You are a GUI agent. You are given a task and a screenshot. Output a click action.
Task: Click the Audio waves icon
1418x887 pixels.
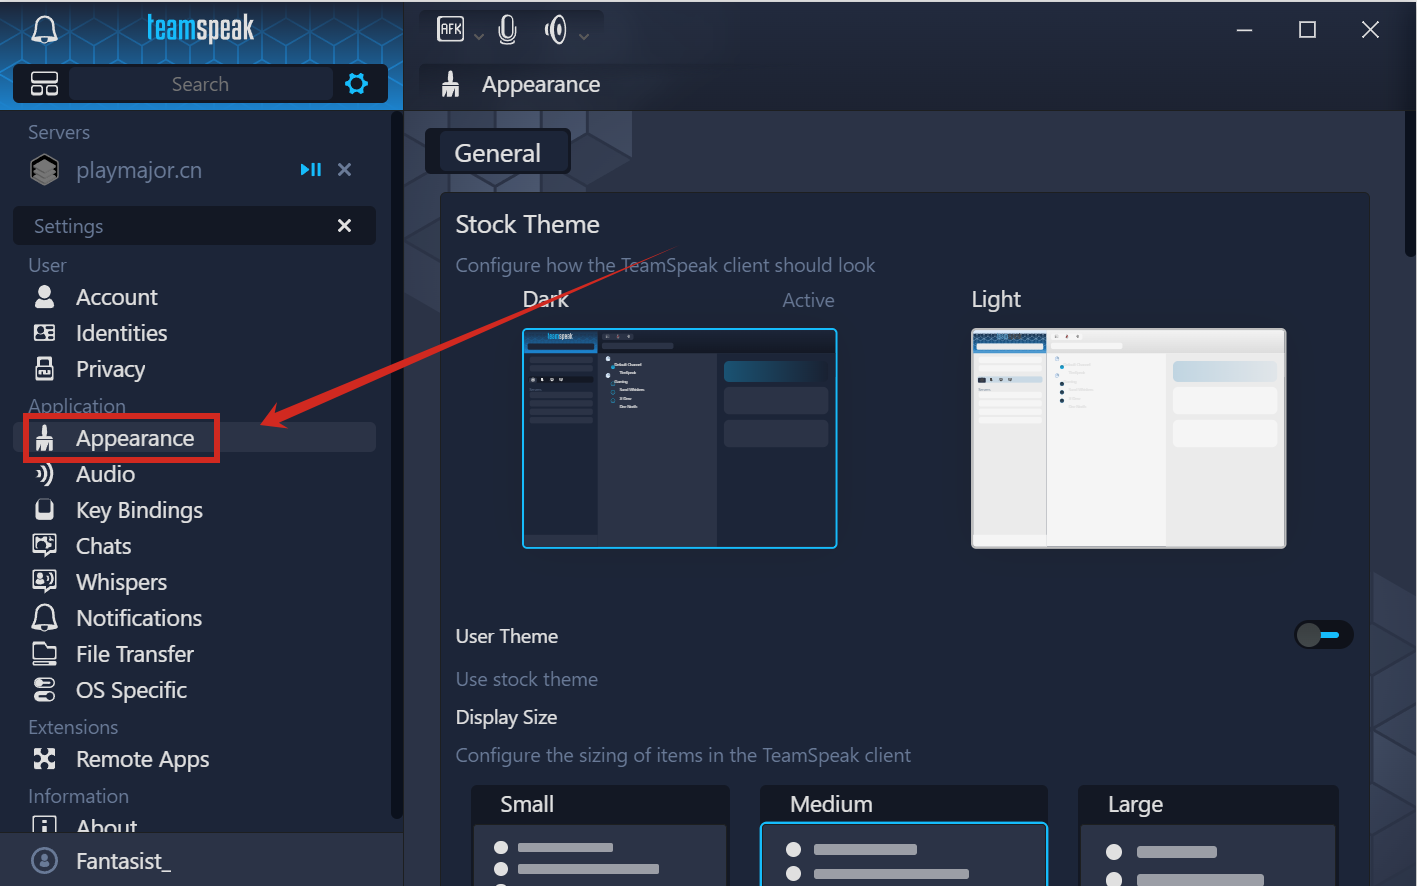tap(44, 474)
